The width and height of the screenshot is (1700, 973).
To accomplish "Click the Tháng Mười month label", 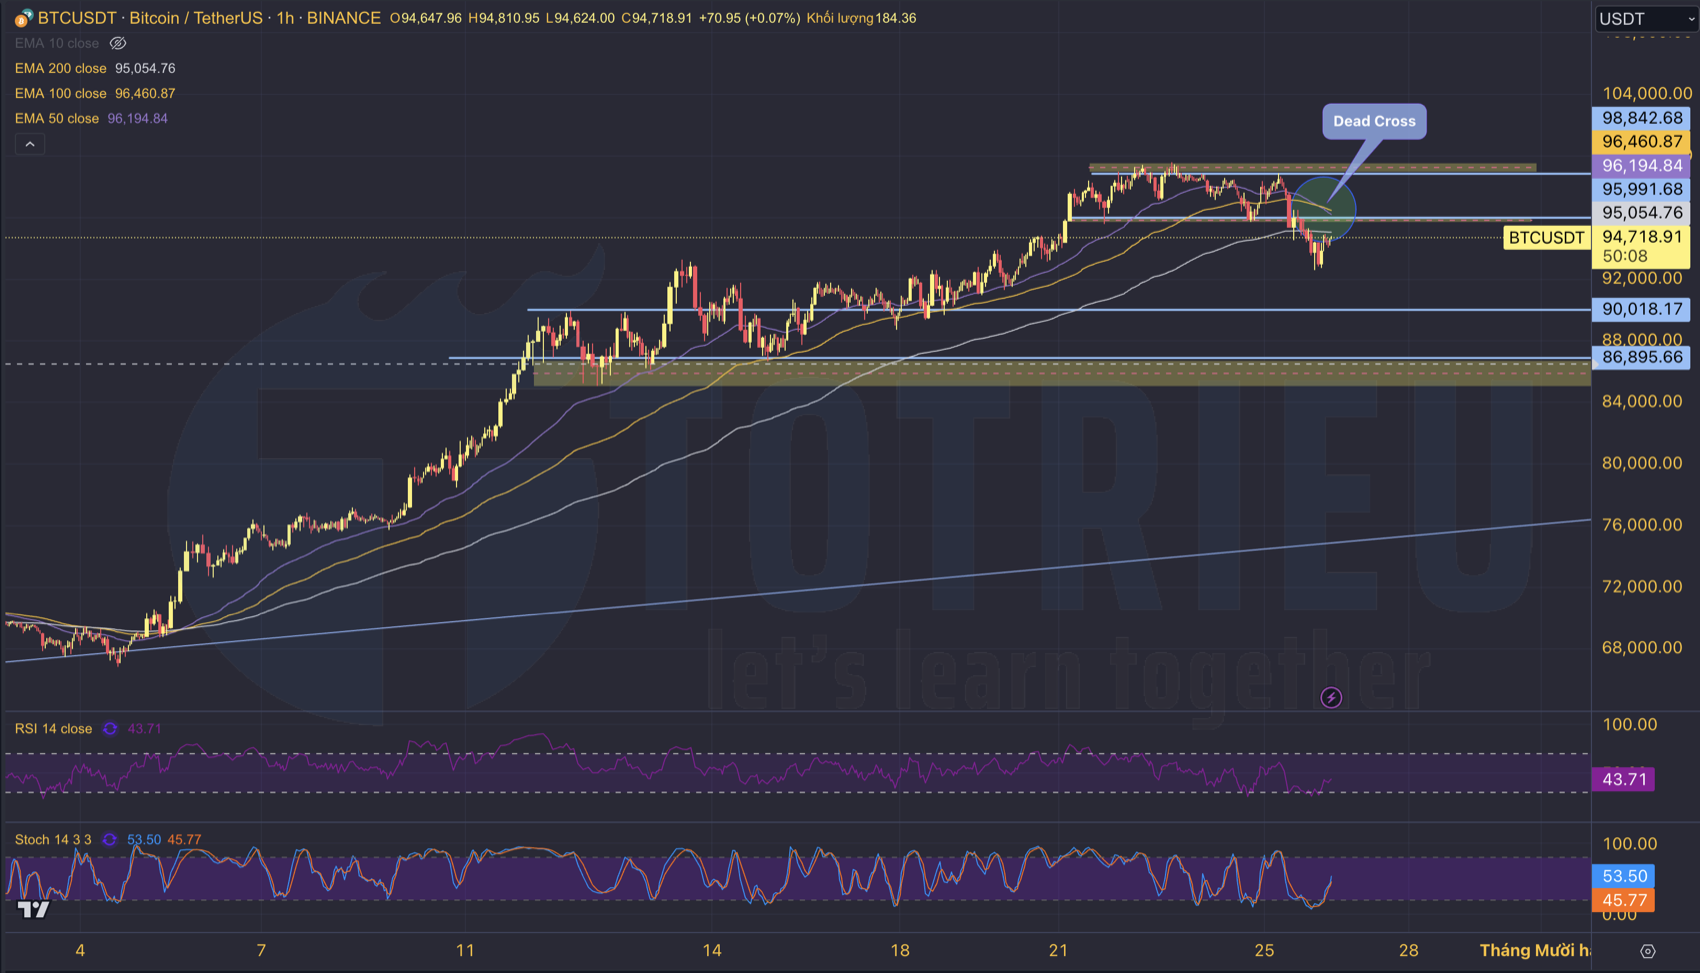I will click(1534, 951).
